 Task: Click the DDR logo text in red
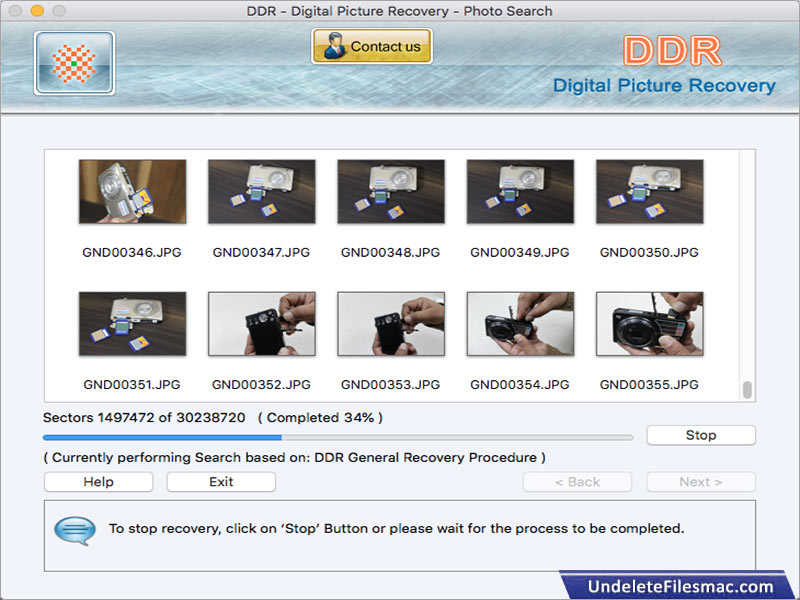pyautogui.click(x=672, y=50)
